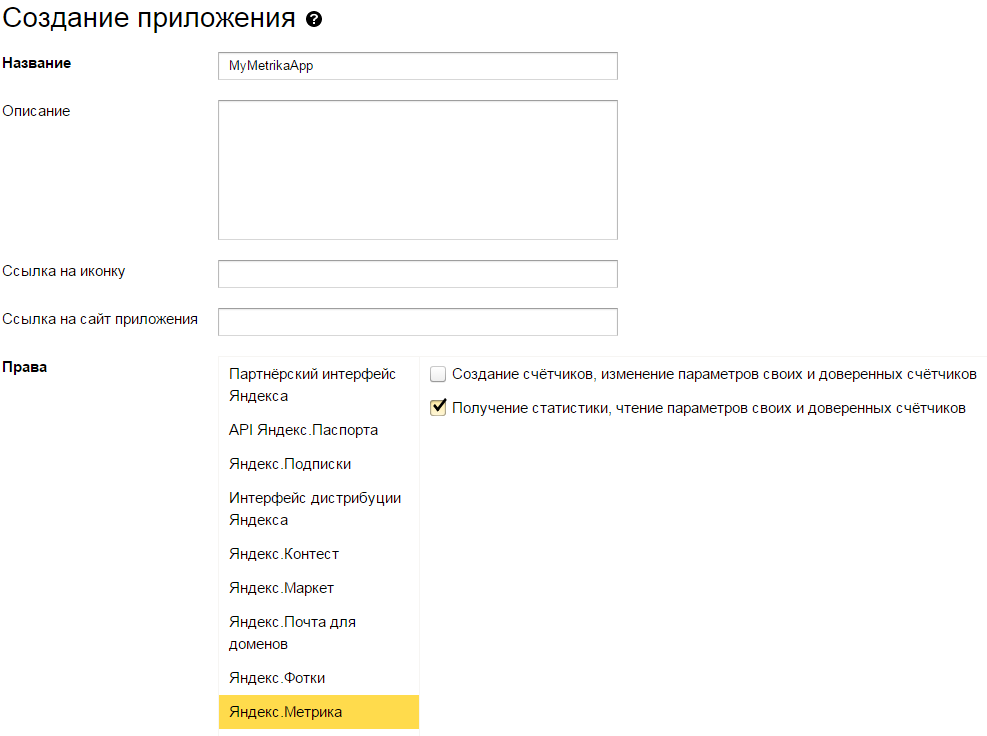
Task: Click the Название field label
Action: pyautogui.click(x=37, y=63)
